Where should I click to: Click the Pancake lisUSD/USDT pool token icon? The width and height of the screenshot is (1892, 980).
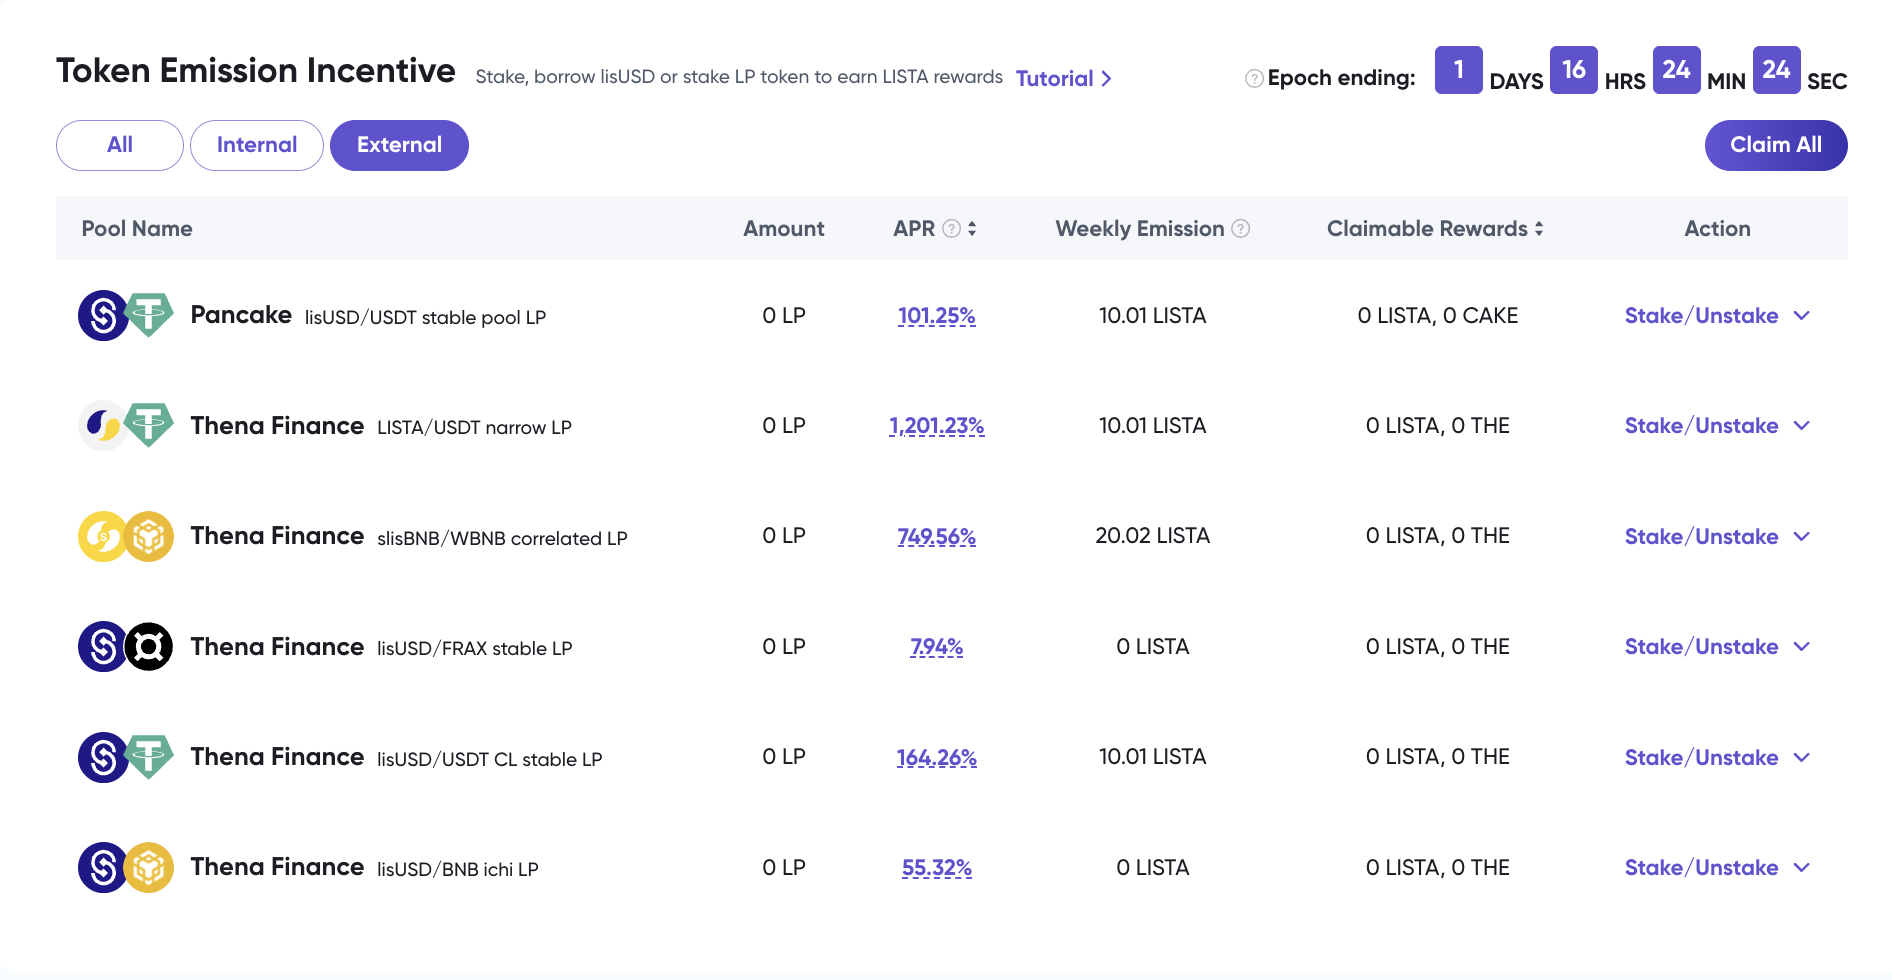tap(126, 316)
